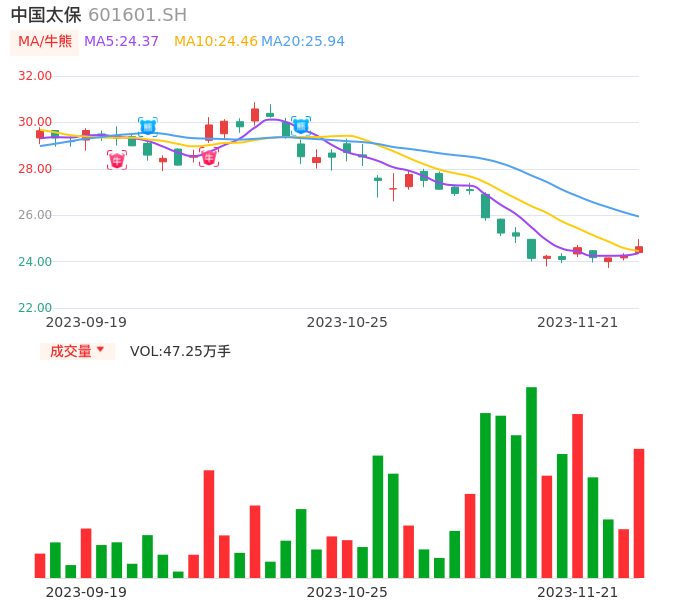Click the 2023-09-19 date under the price chart
686x606 pixels.
tap(86, 322)
